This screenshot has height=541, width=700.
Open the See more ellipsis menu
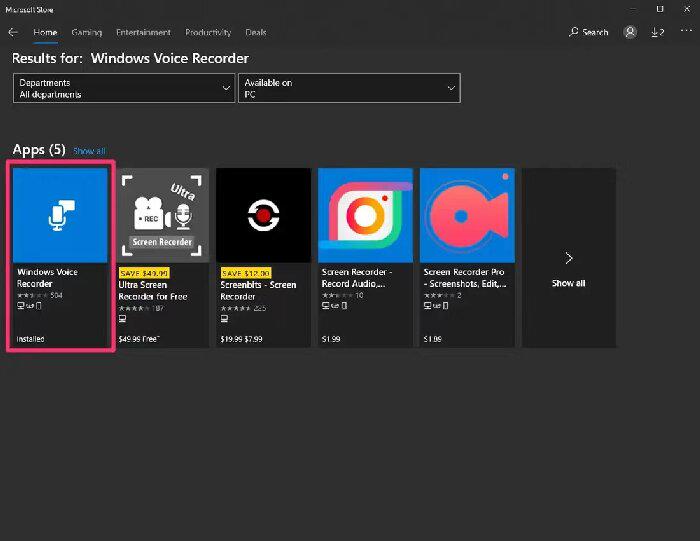pyautogui.click(x=686, y=30)
